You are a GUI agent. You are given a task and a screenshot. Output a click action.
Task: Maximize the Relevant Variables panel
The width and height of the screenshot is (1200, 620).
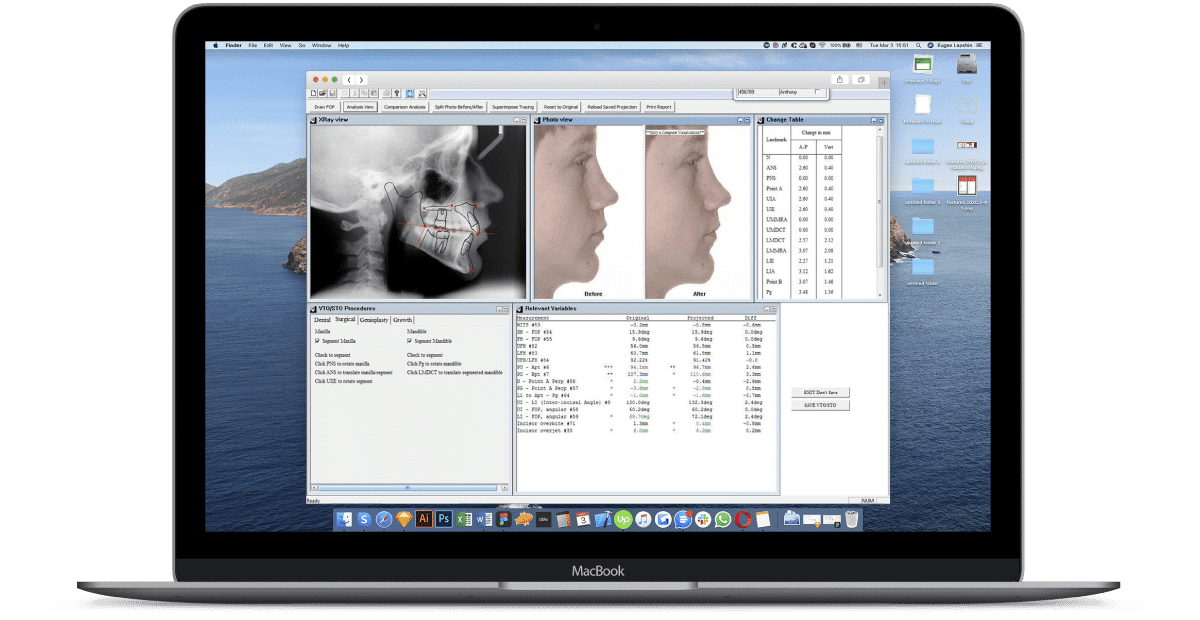tap(774, 308)
